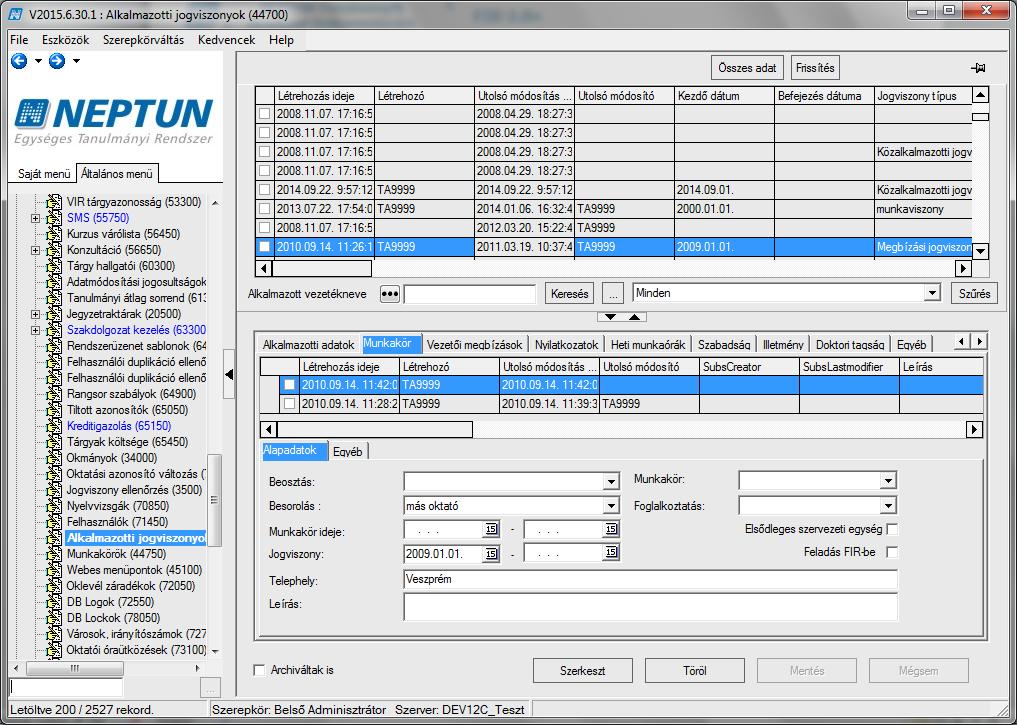Screen dimensions: 1017x725
Task: Click the pin icon beside Frissítés
Action: tap(978, 68)
